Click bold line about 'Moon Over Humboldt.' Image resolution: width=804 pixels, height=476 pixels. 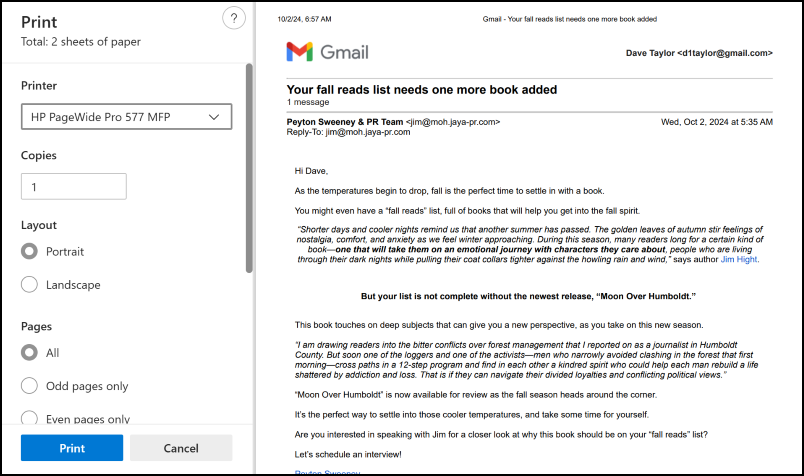point(528,296)
